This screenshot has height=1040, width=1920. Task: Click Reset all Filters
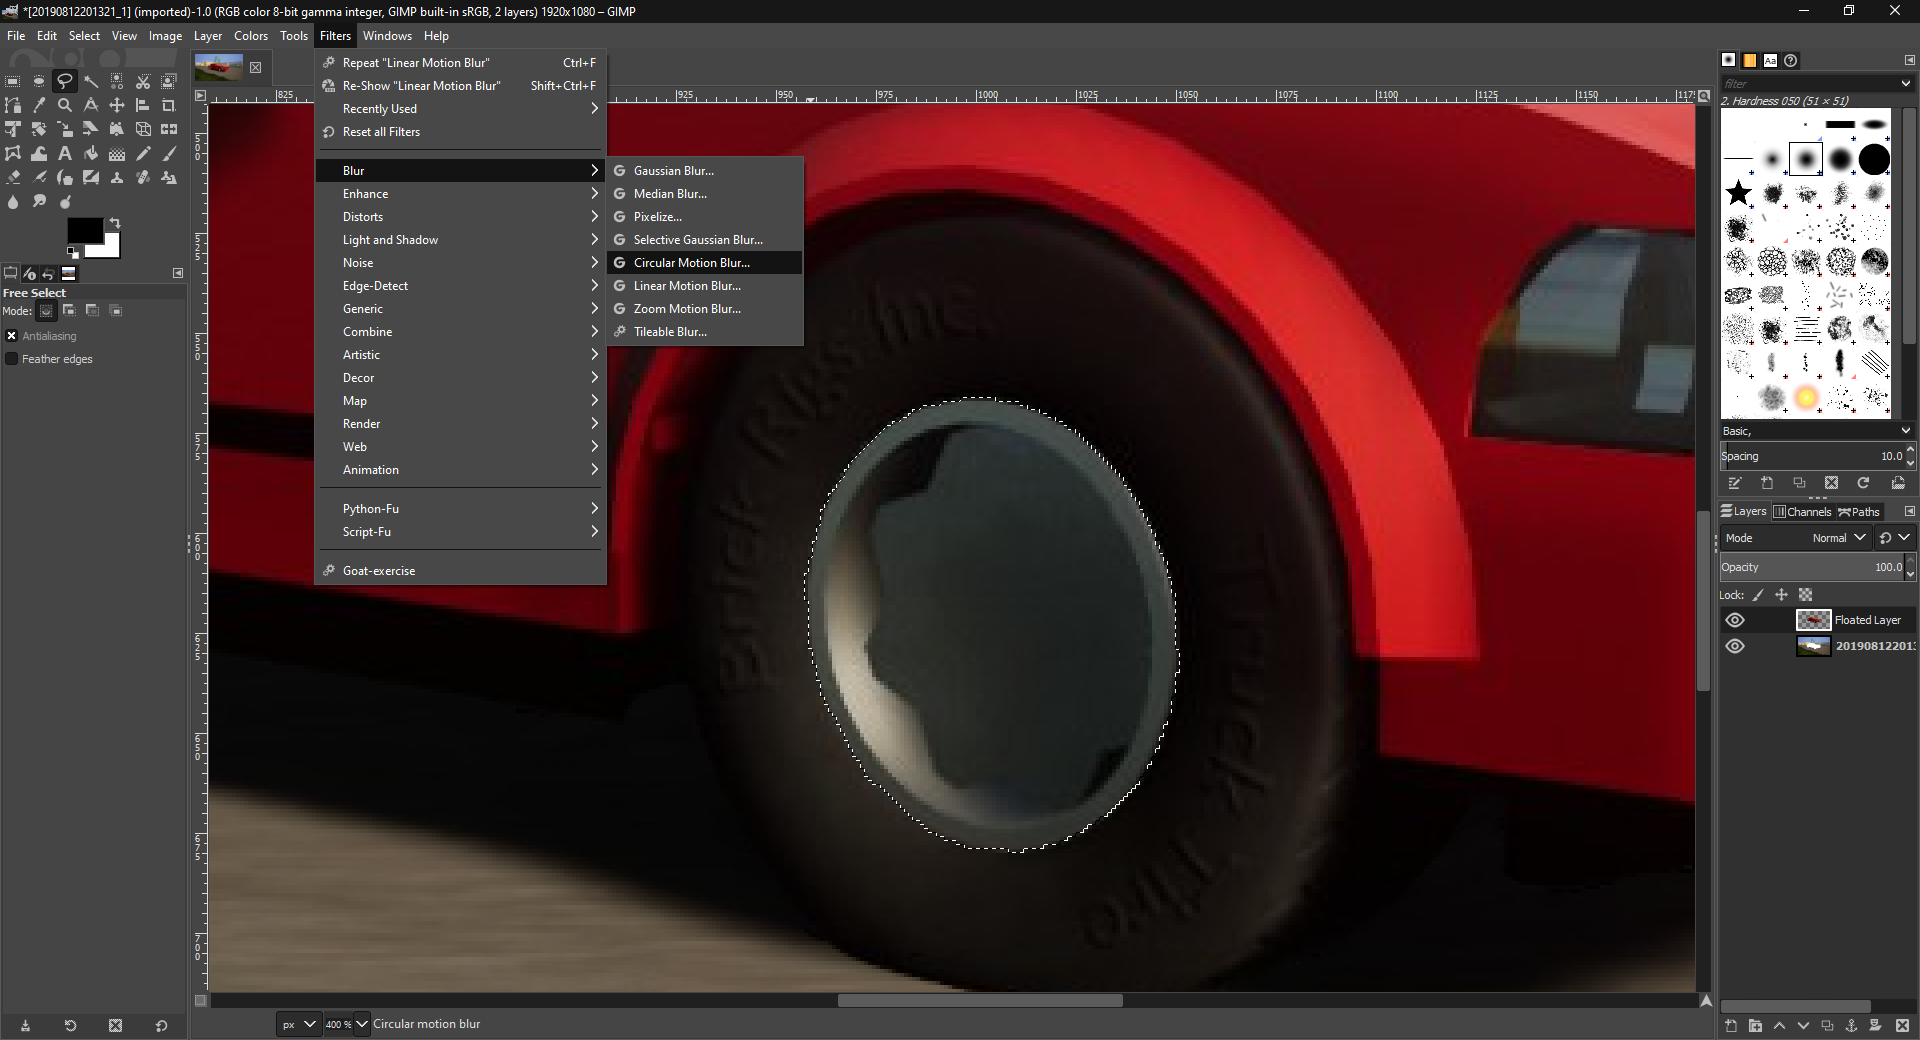381,132
